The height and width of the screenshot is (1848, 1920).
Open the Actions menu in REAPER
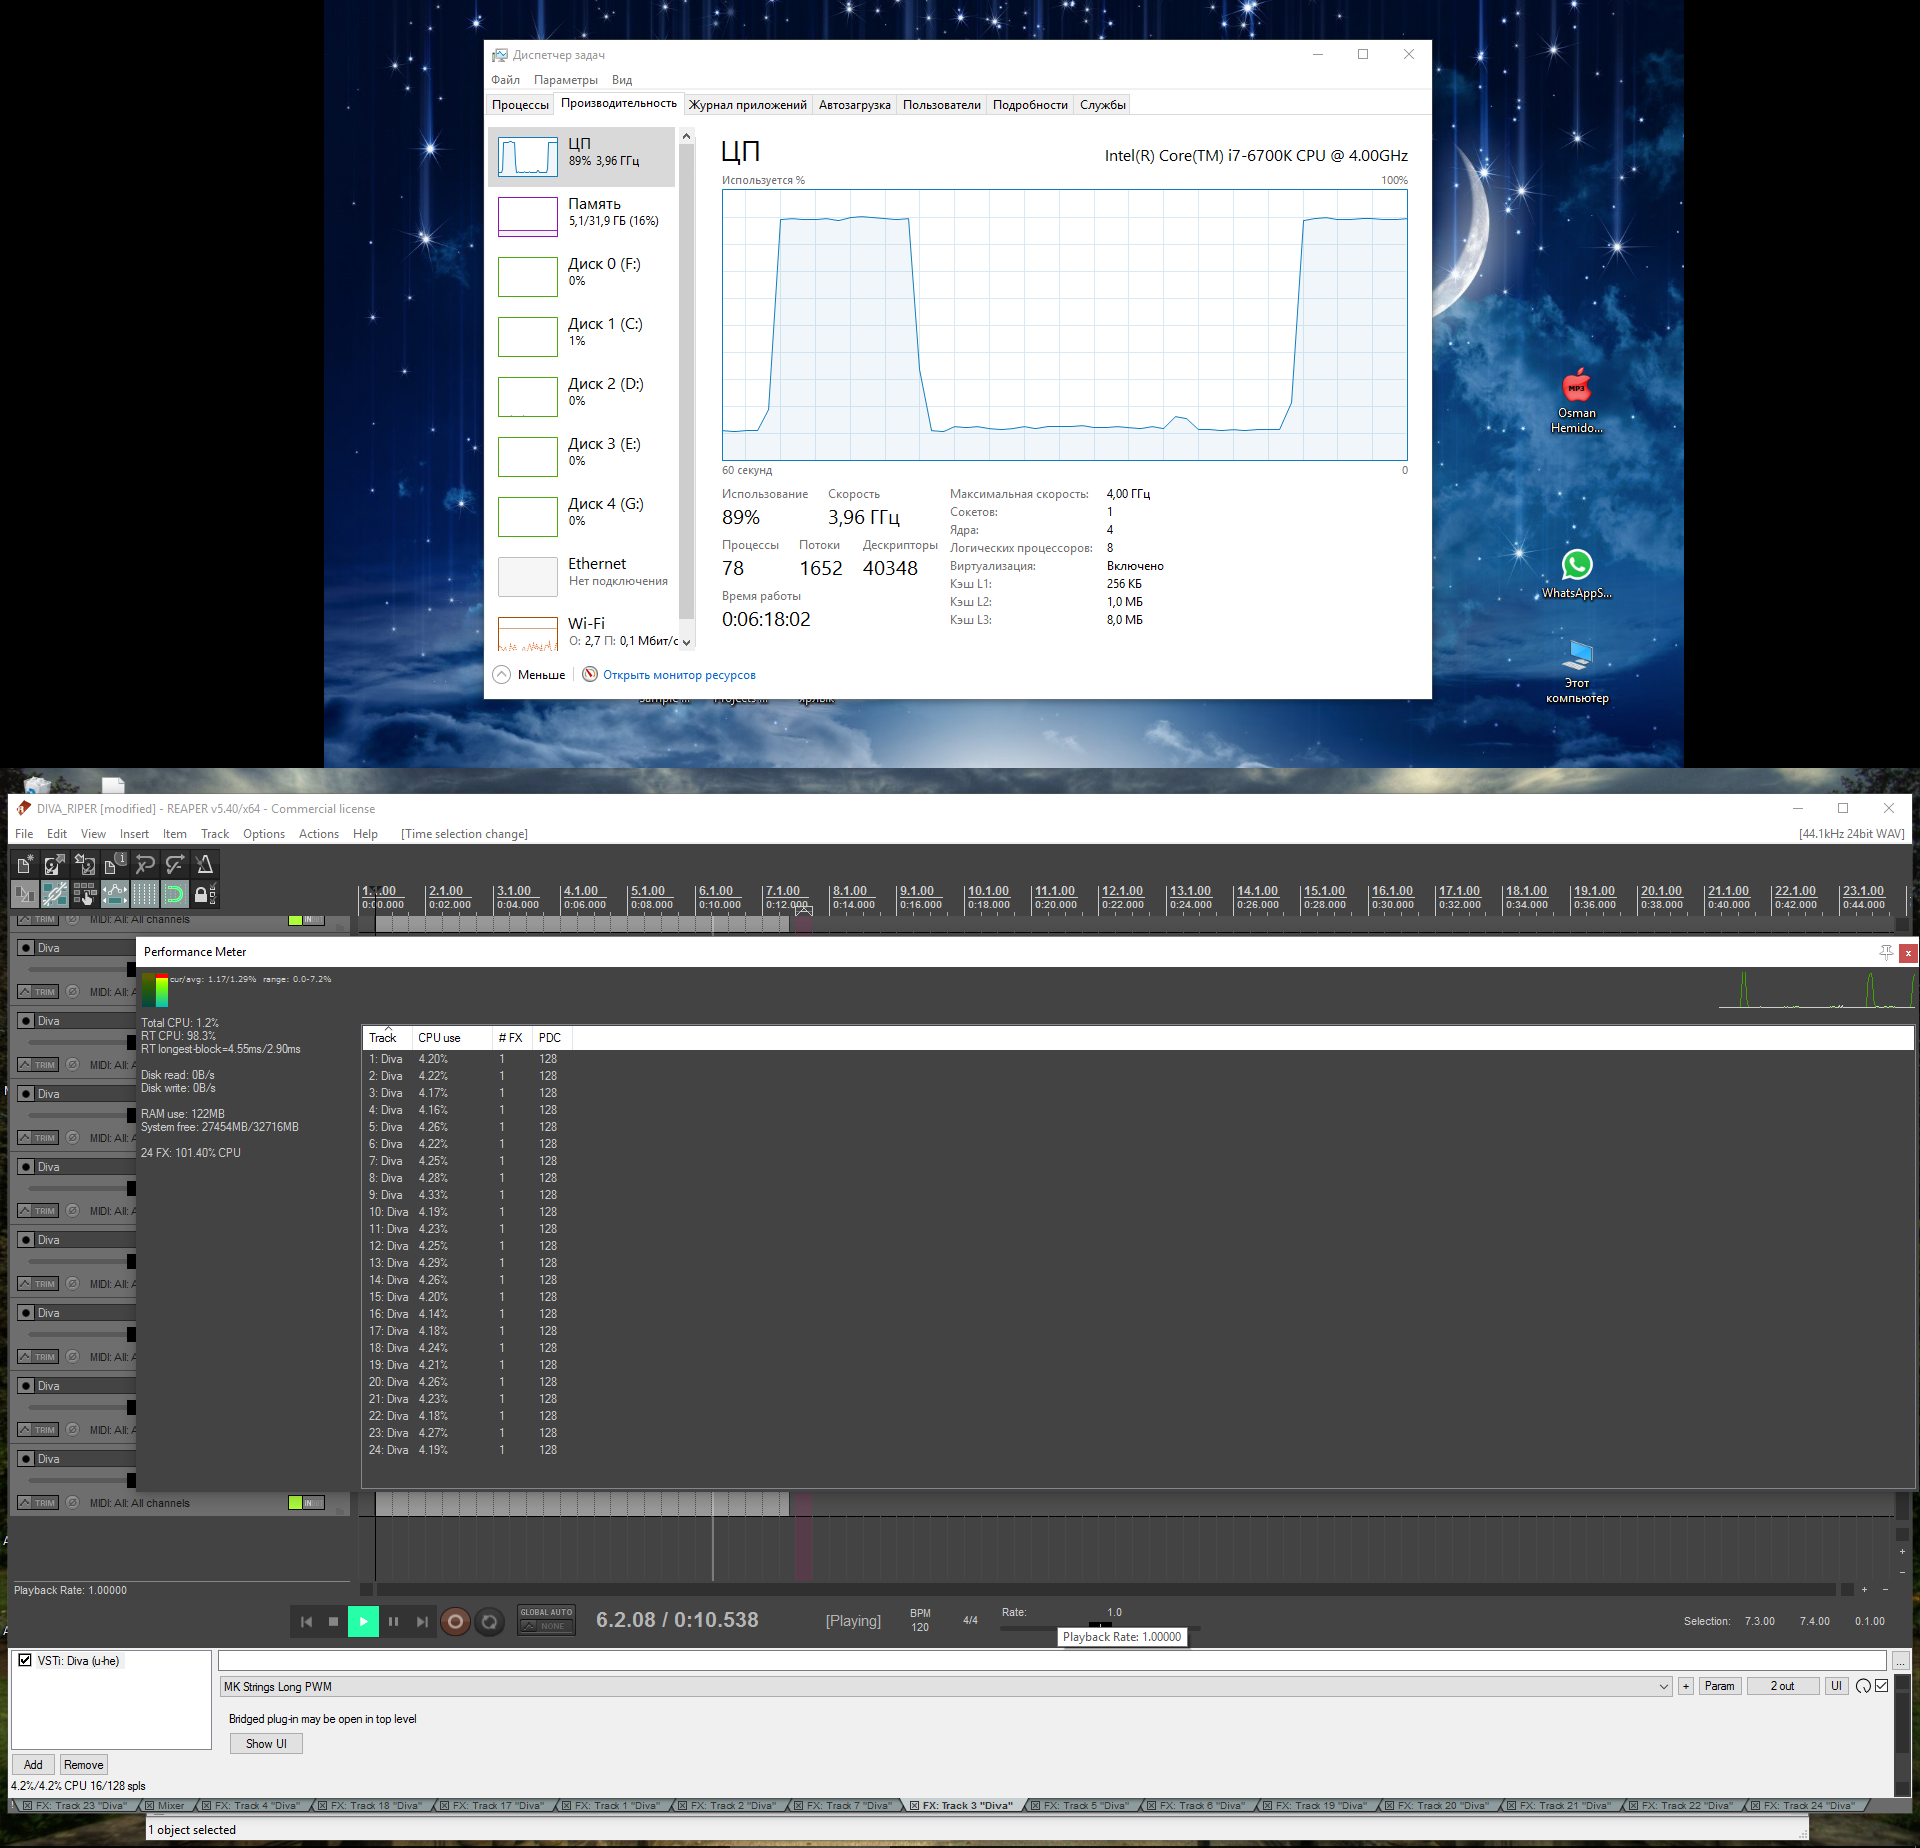click(x=318, y=834)
